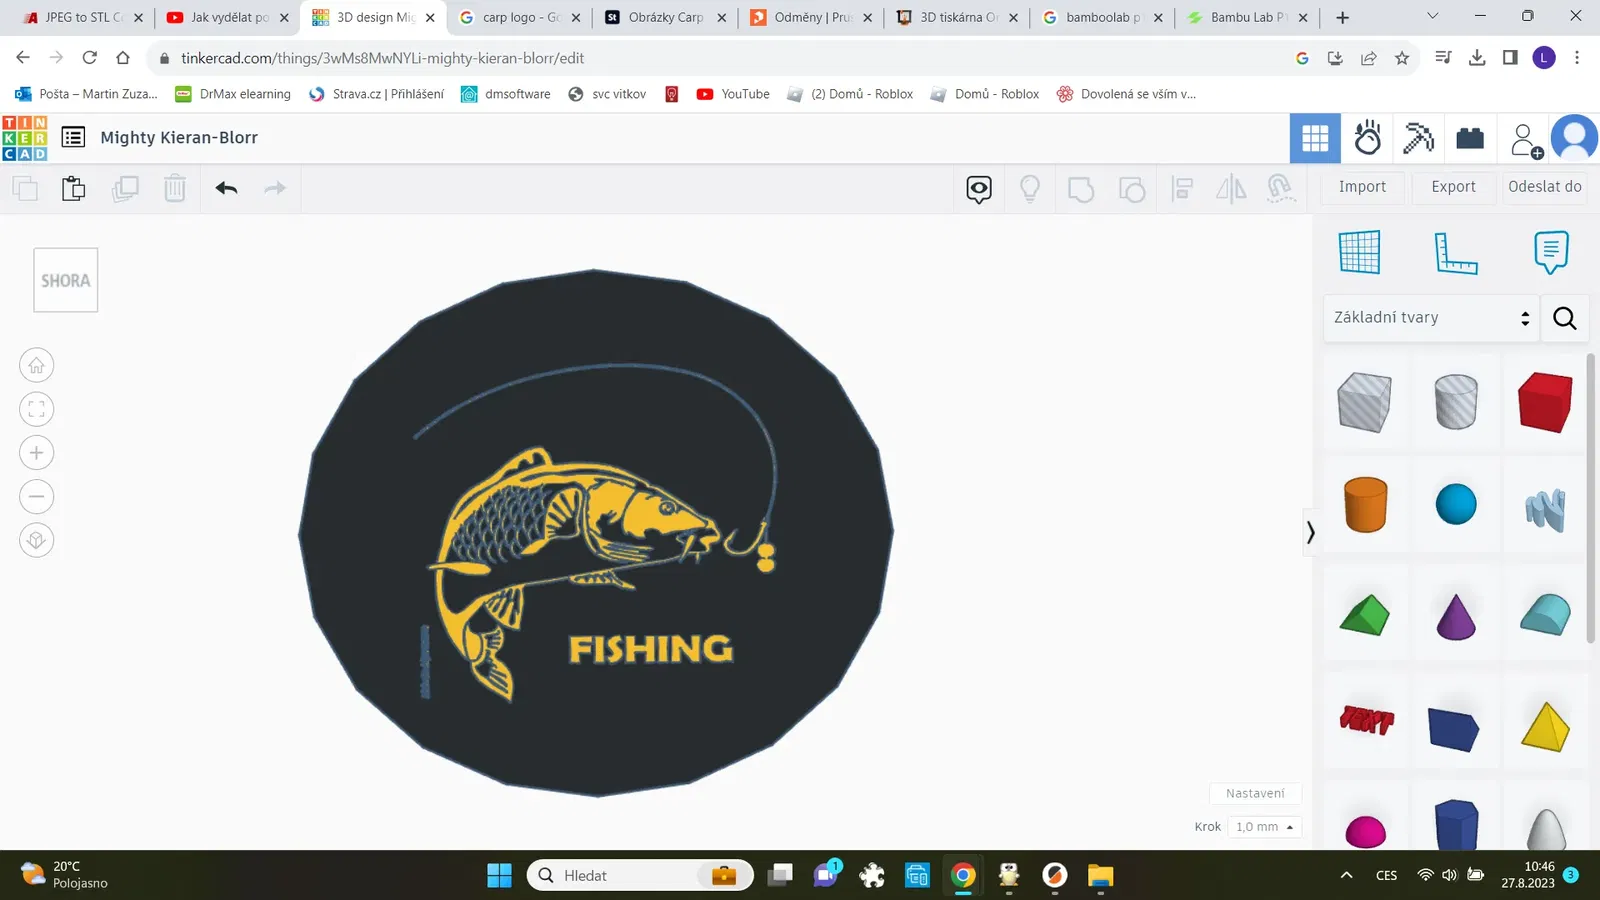
Task: Click the Tinkercad logo
Action: click(25, 138)
